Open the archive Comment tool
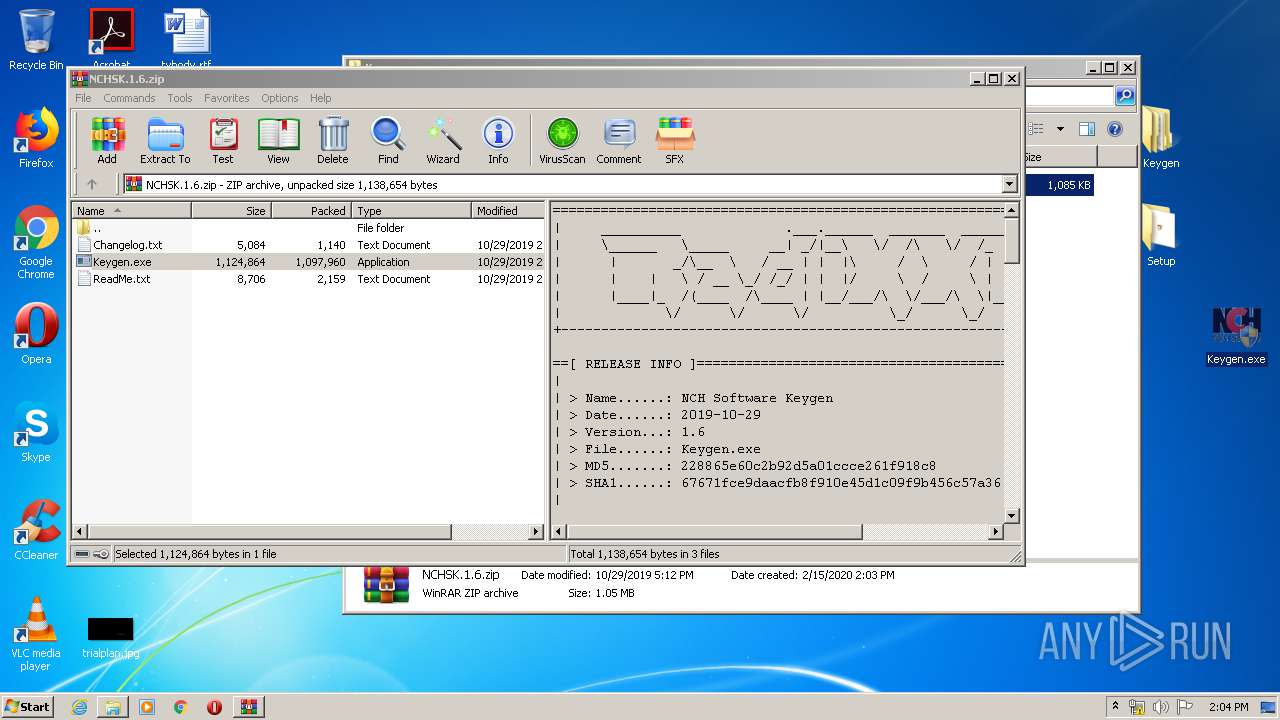Screen dimensions: 1280x720 [619, 141]
